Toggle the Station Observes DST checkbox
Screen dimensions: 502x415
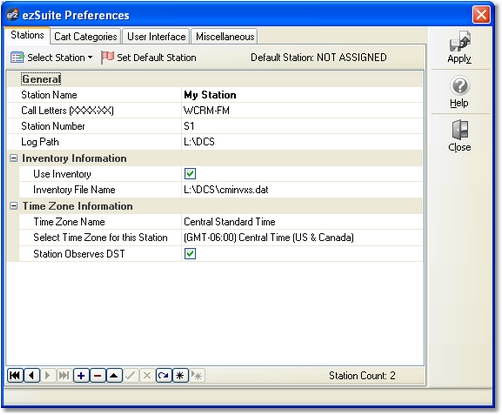pos(190,254)
